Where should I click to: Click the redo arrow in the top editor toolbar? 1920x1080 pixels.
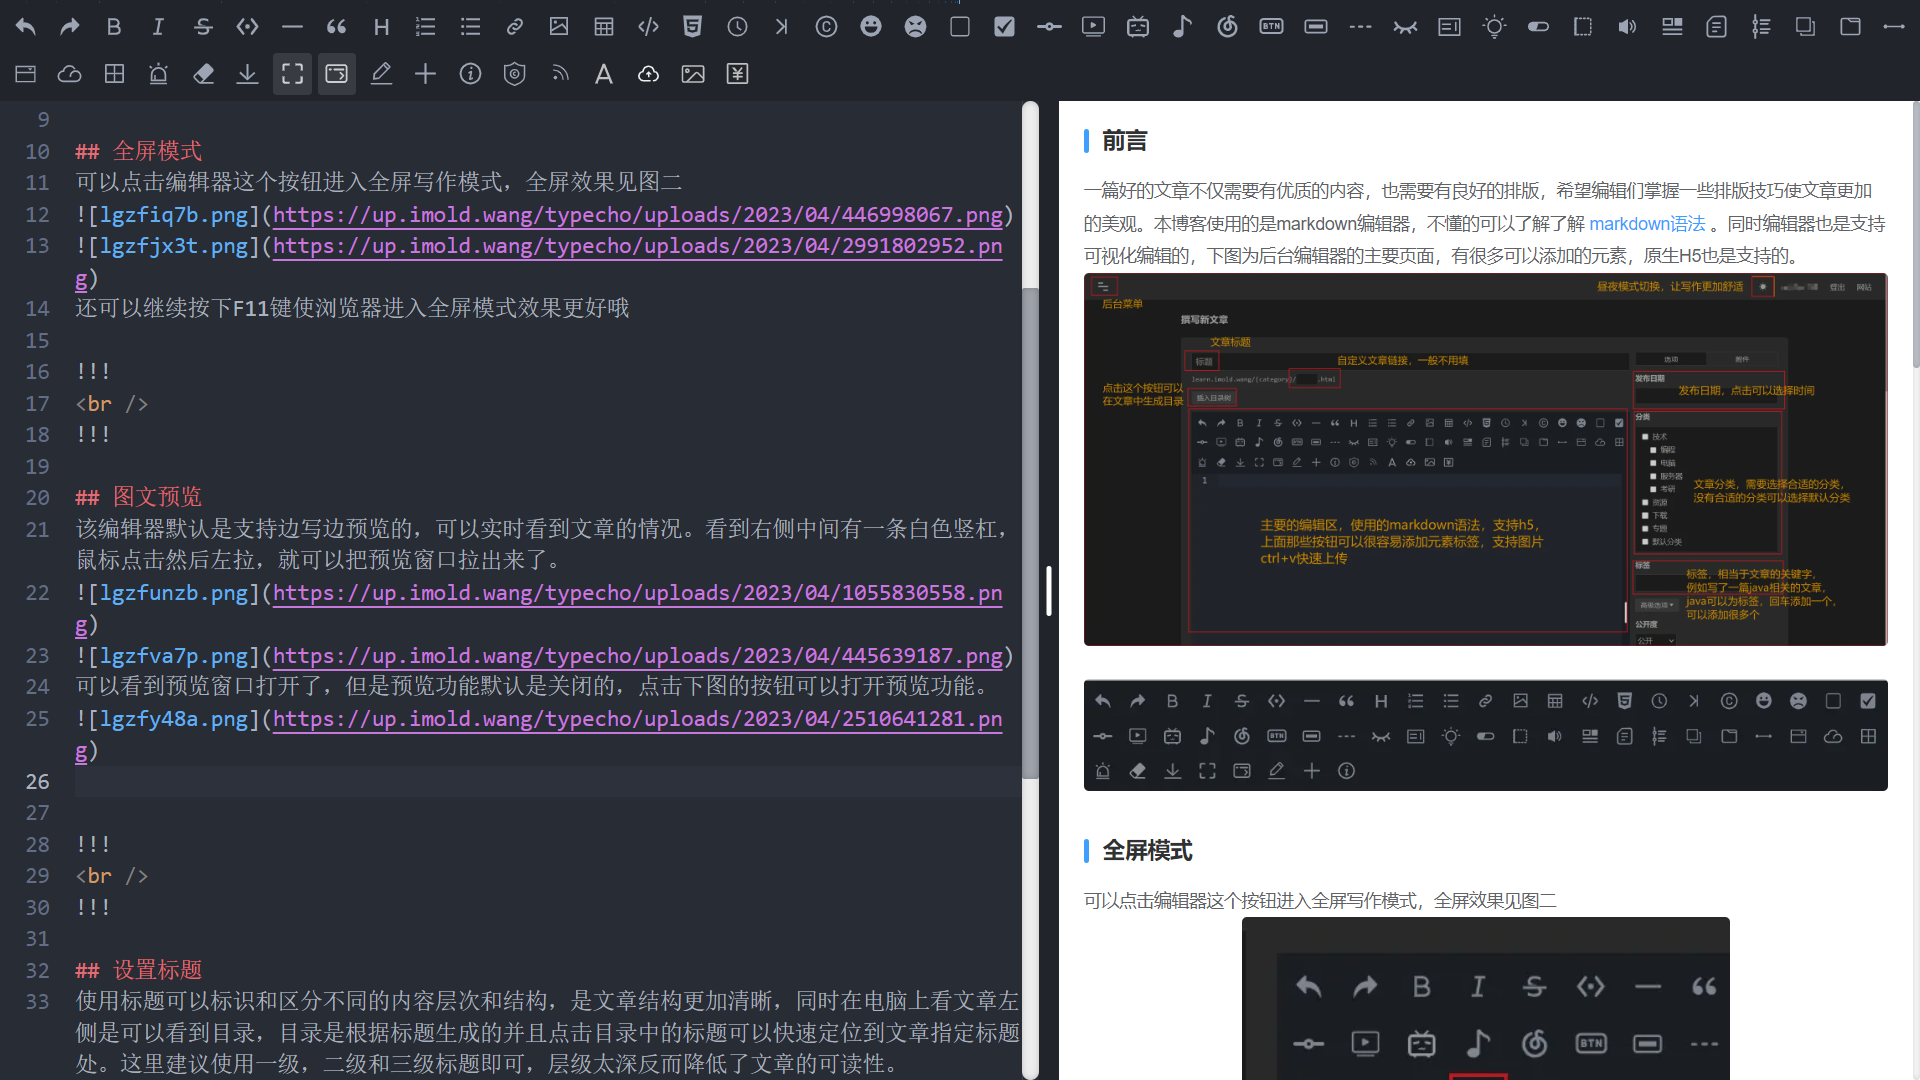[x=69, y=27]
